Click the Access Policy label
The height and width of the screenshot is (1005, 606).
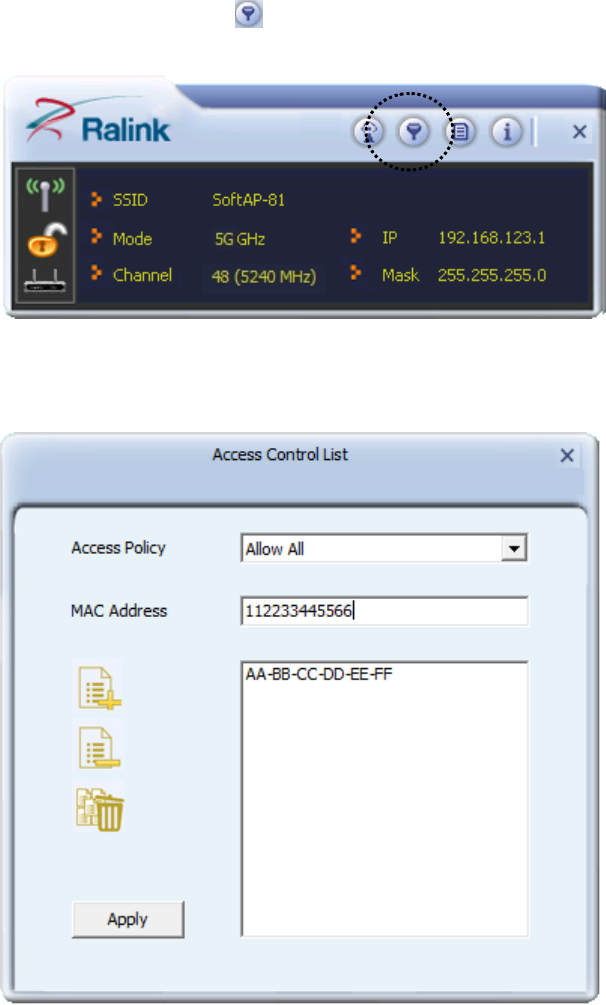pos(119,548)
